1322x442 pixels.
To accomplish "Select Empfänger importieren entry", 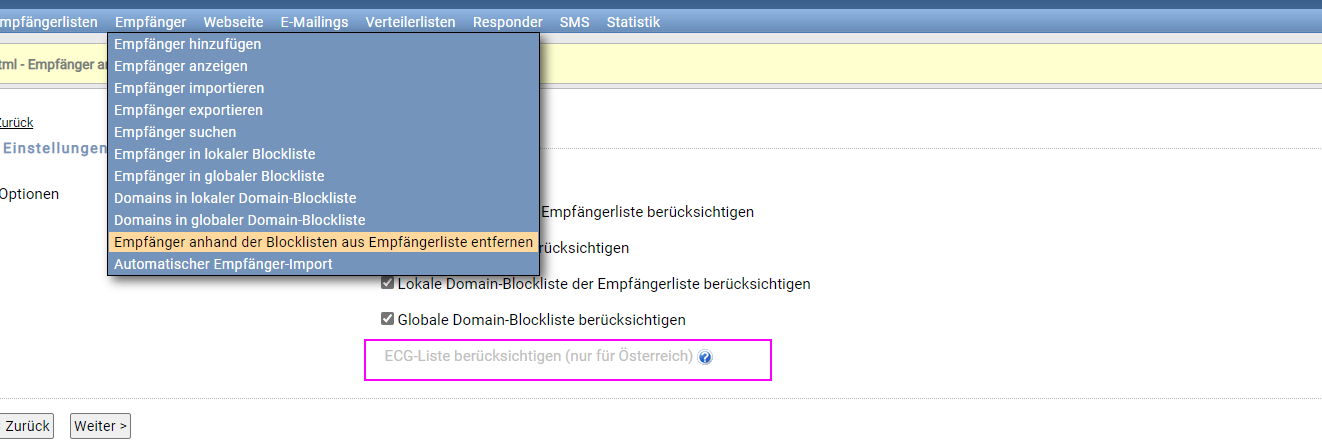I will tap(323, 88).
